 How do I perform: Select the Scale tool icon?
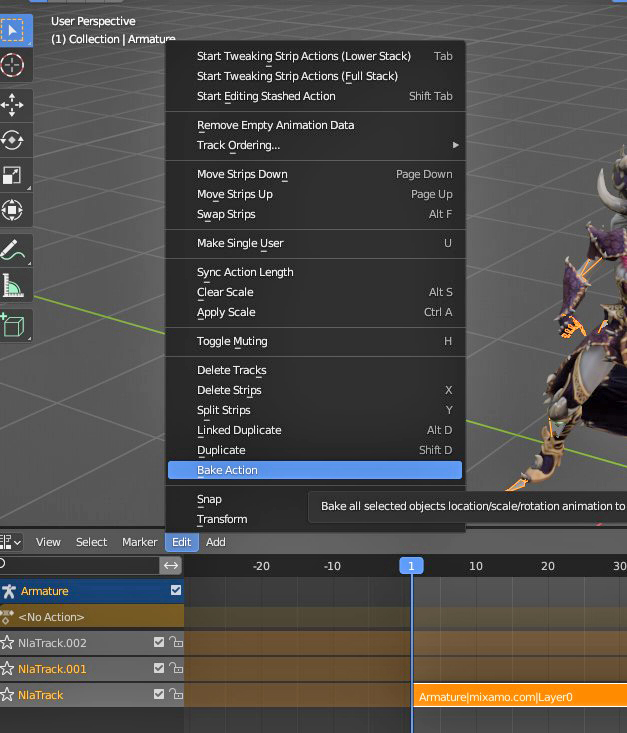[13, 175]
